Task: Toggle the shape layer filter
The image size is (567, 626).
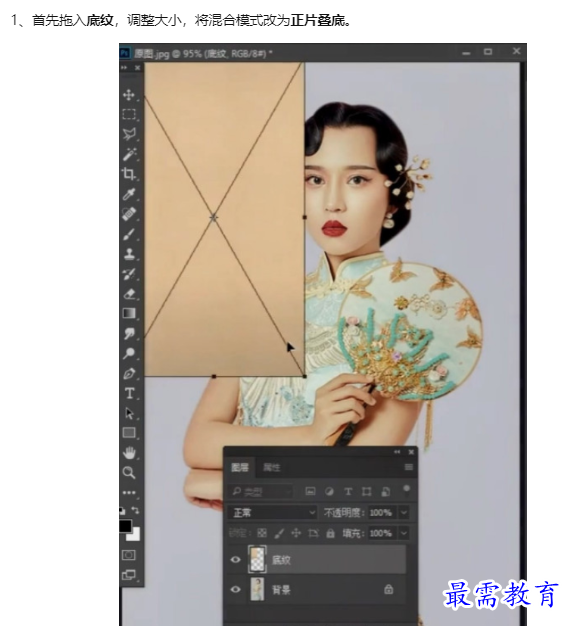Action: [366, 491]
